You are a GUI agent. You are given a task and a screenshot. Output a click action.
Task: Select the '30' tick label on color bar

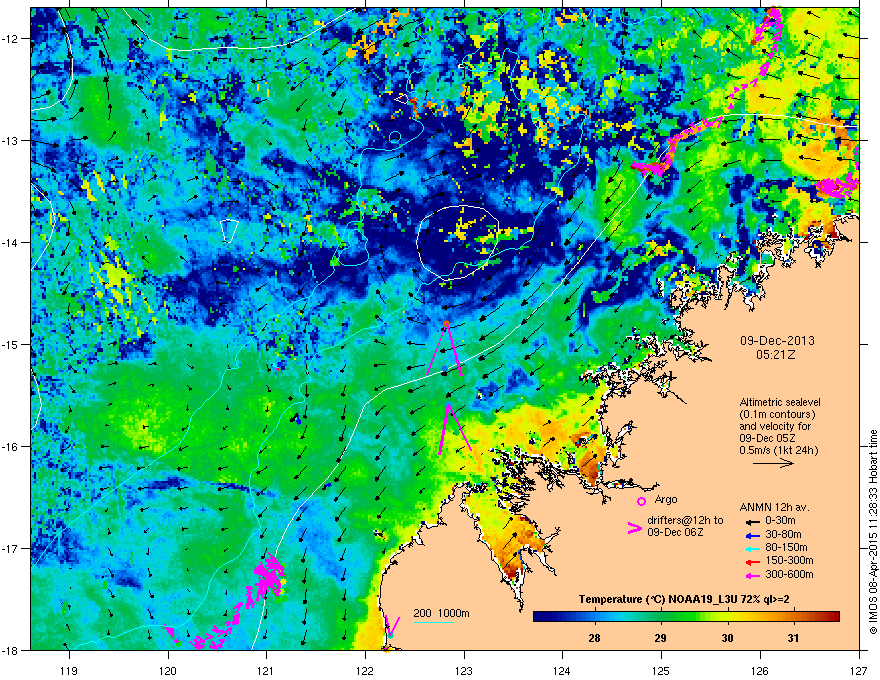tap(727, 638)
